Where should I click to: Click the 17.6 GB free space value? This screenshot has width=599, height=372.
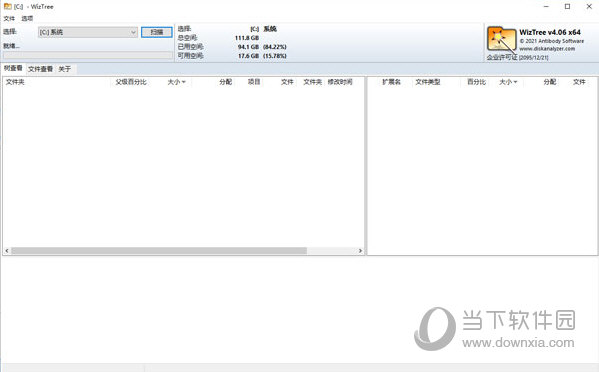tap(248, 56)
